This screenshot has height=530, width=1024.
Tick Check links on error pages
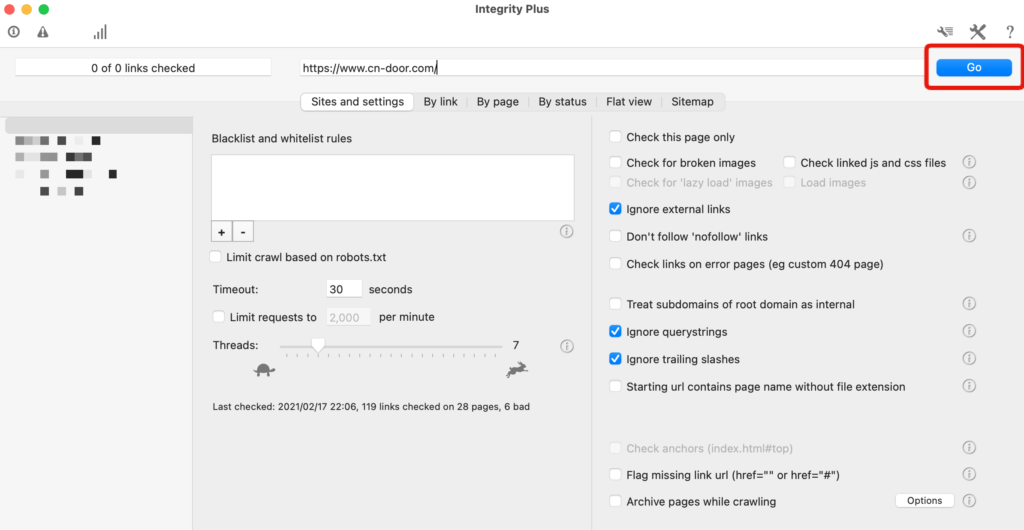pos(615,264)
